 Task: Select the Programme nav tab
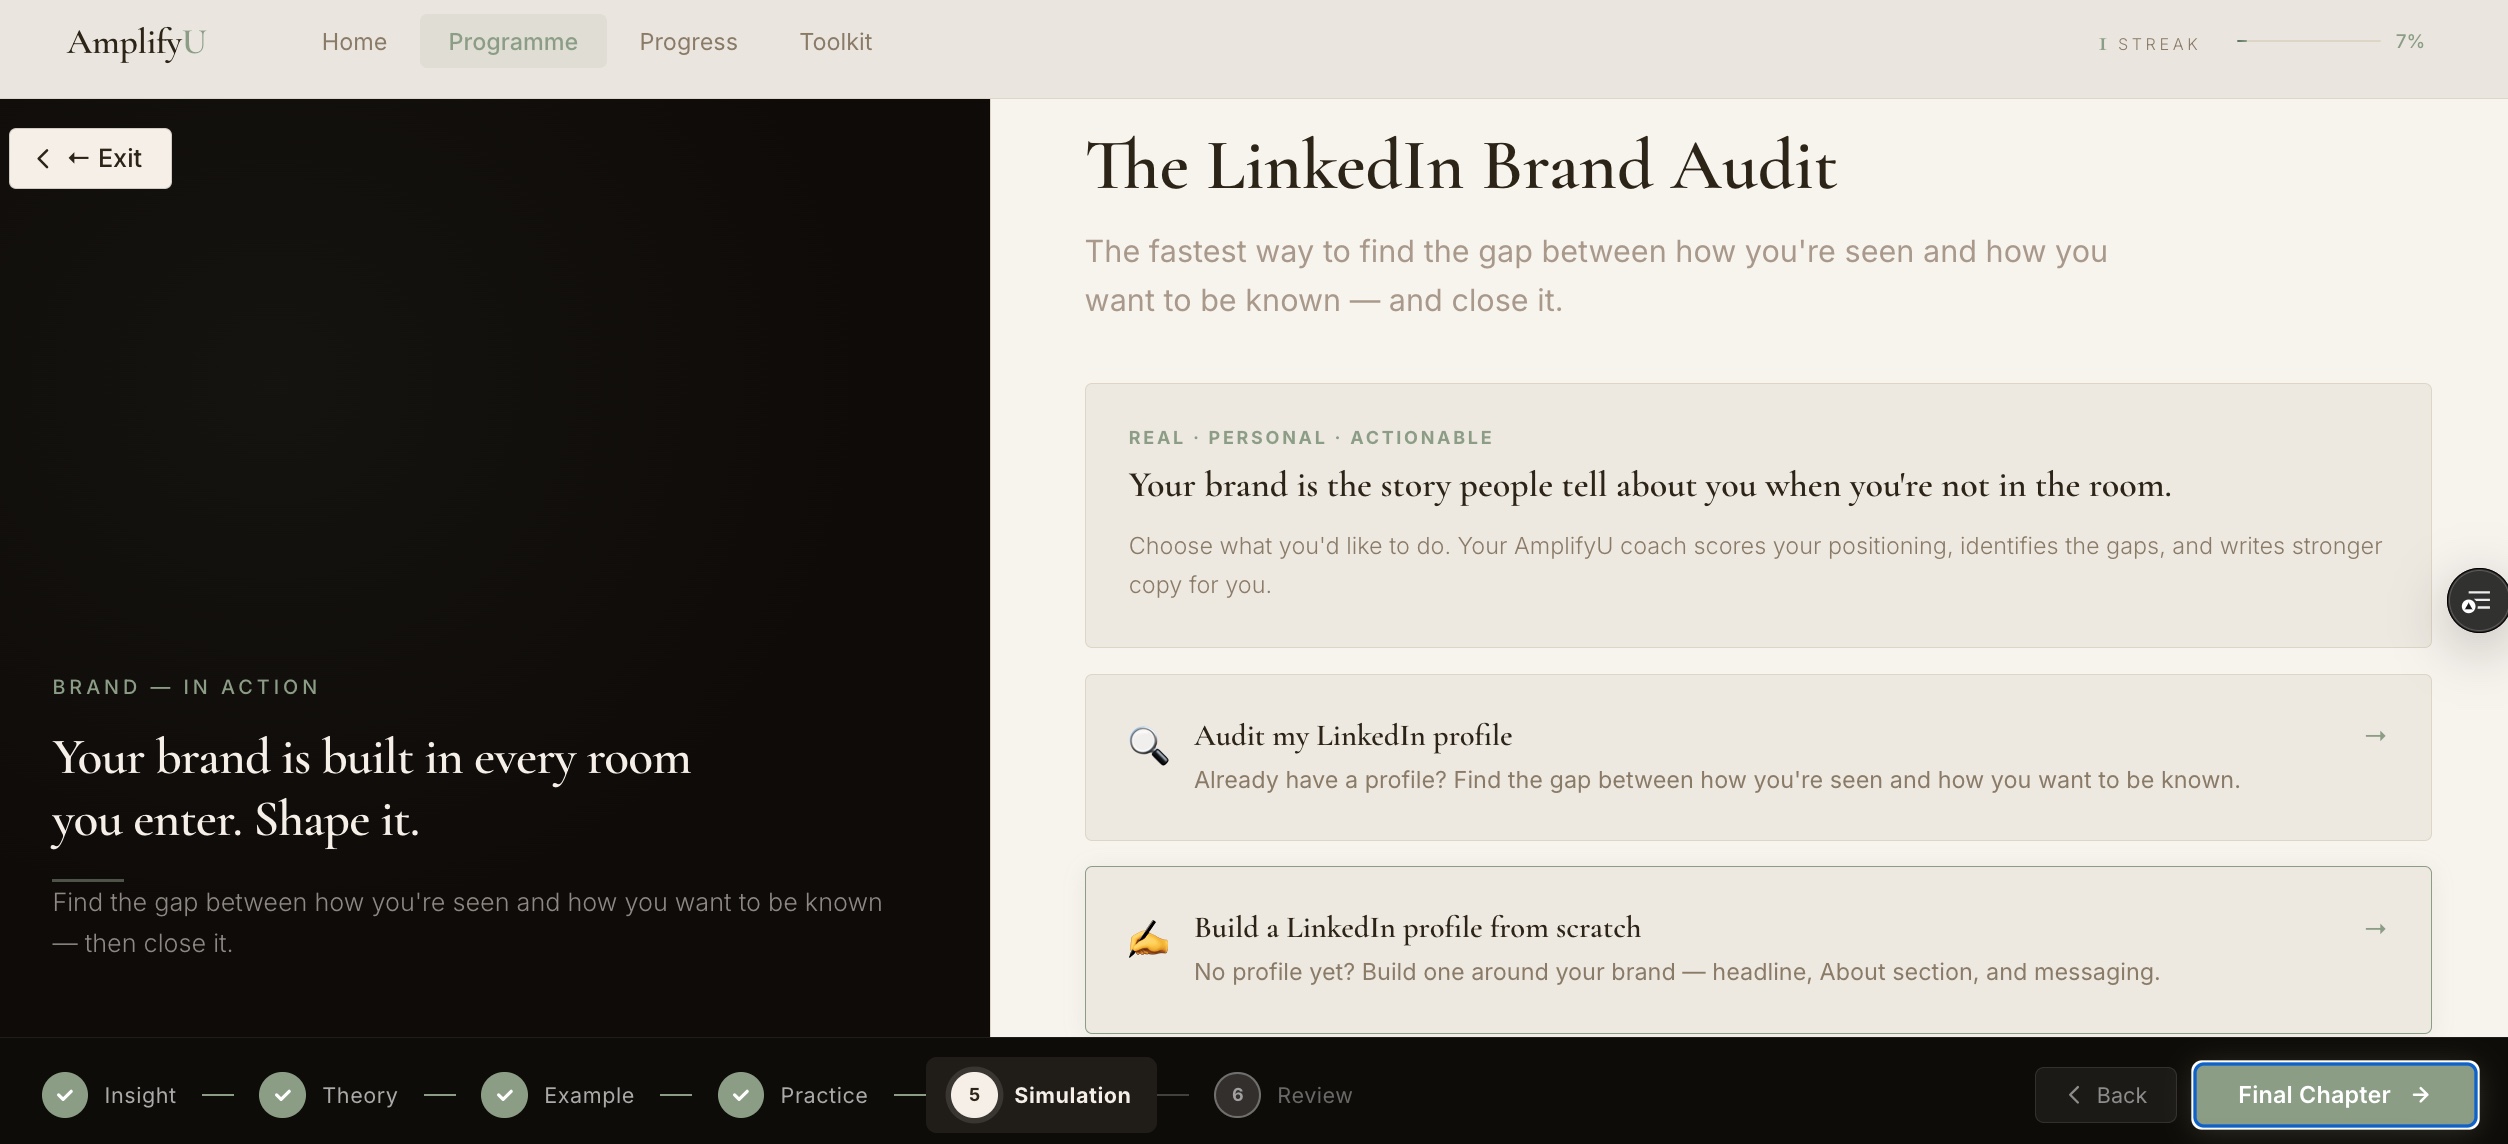click(513, 42)
